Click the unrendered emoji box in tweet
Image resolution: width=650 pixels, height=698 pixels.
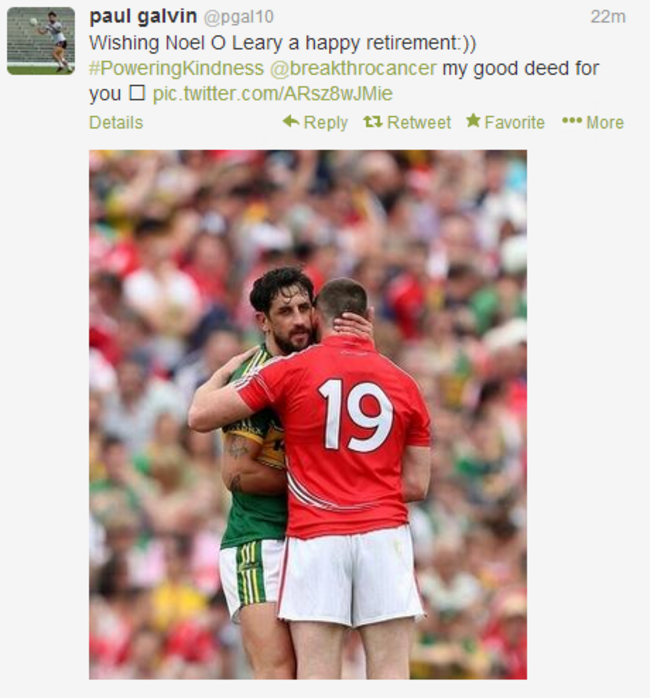137,94
